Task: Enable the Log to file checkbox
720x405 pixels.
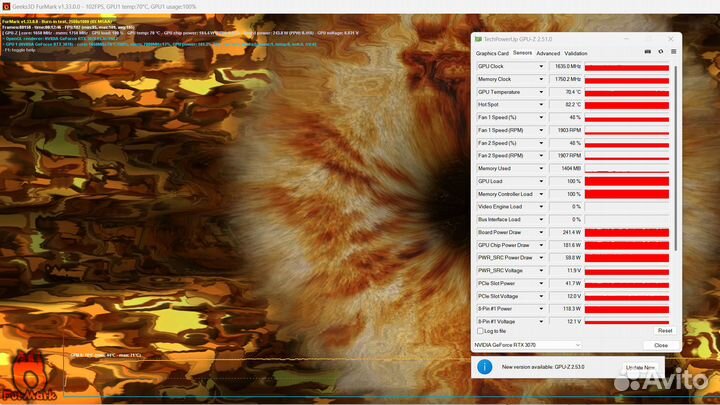Action: coord(480,330)
